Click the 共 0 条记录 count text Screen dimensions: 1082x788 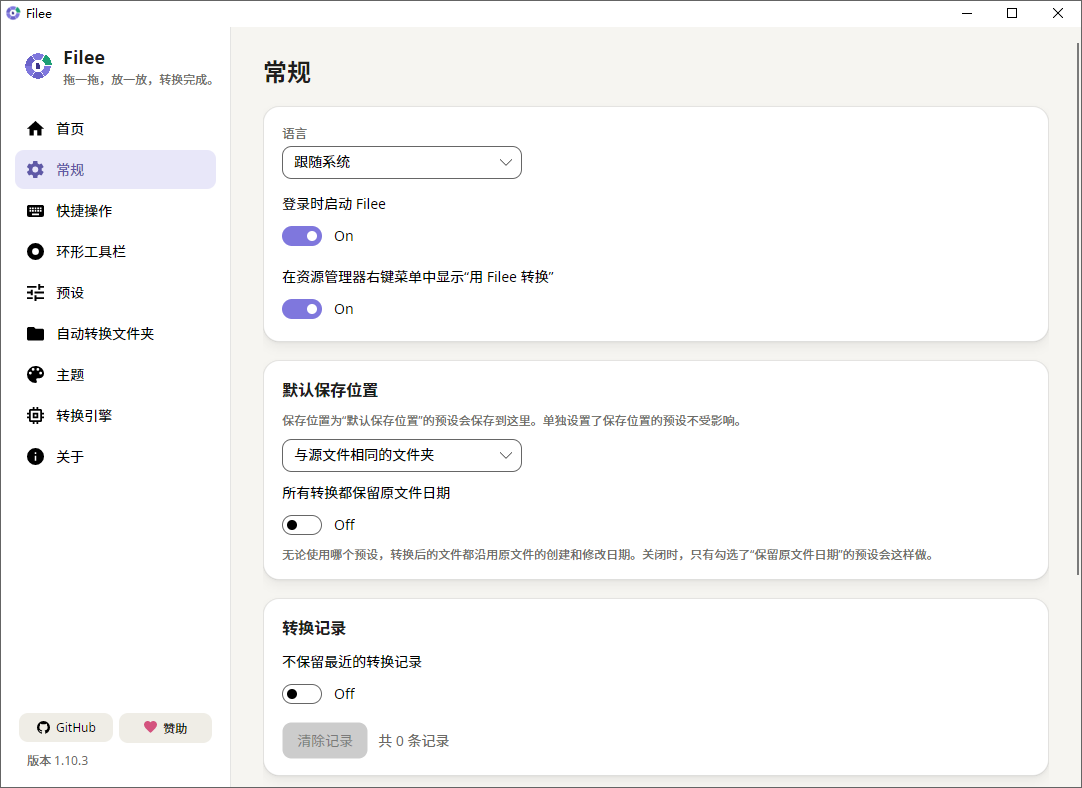tap(414, 741)
